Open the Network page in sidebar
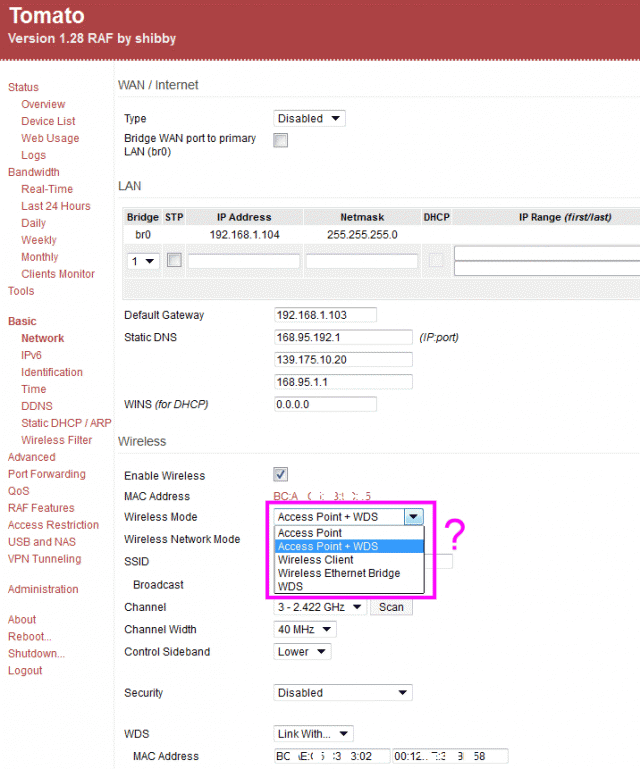 [x=43, y=338]
